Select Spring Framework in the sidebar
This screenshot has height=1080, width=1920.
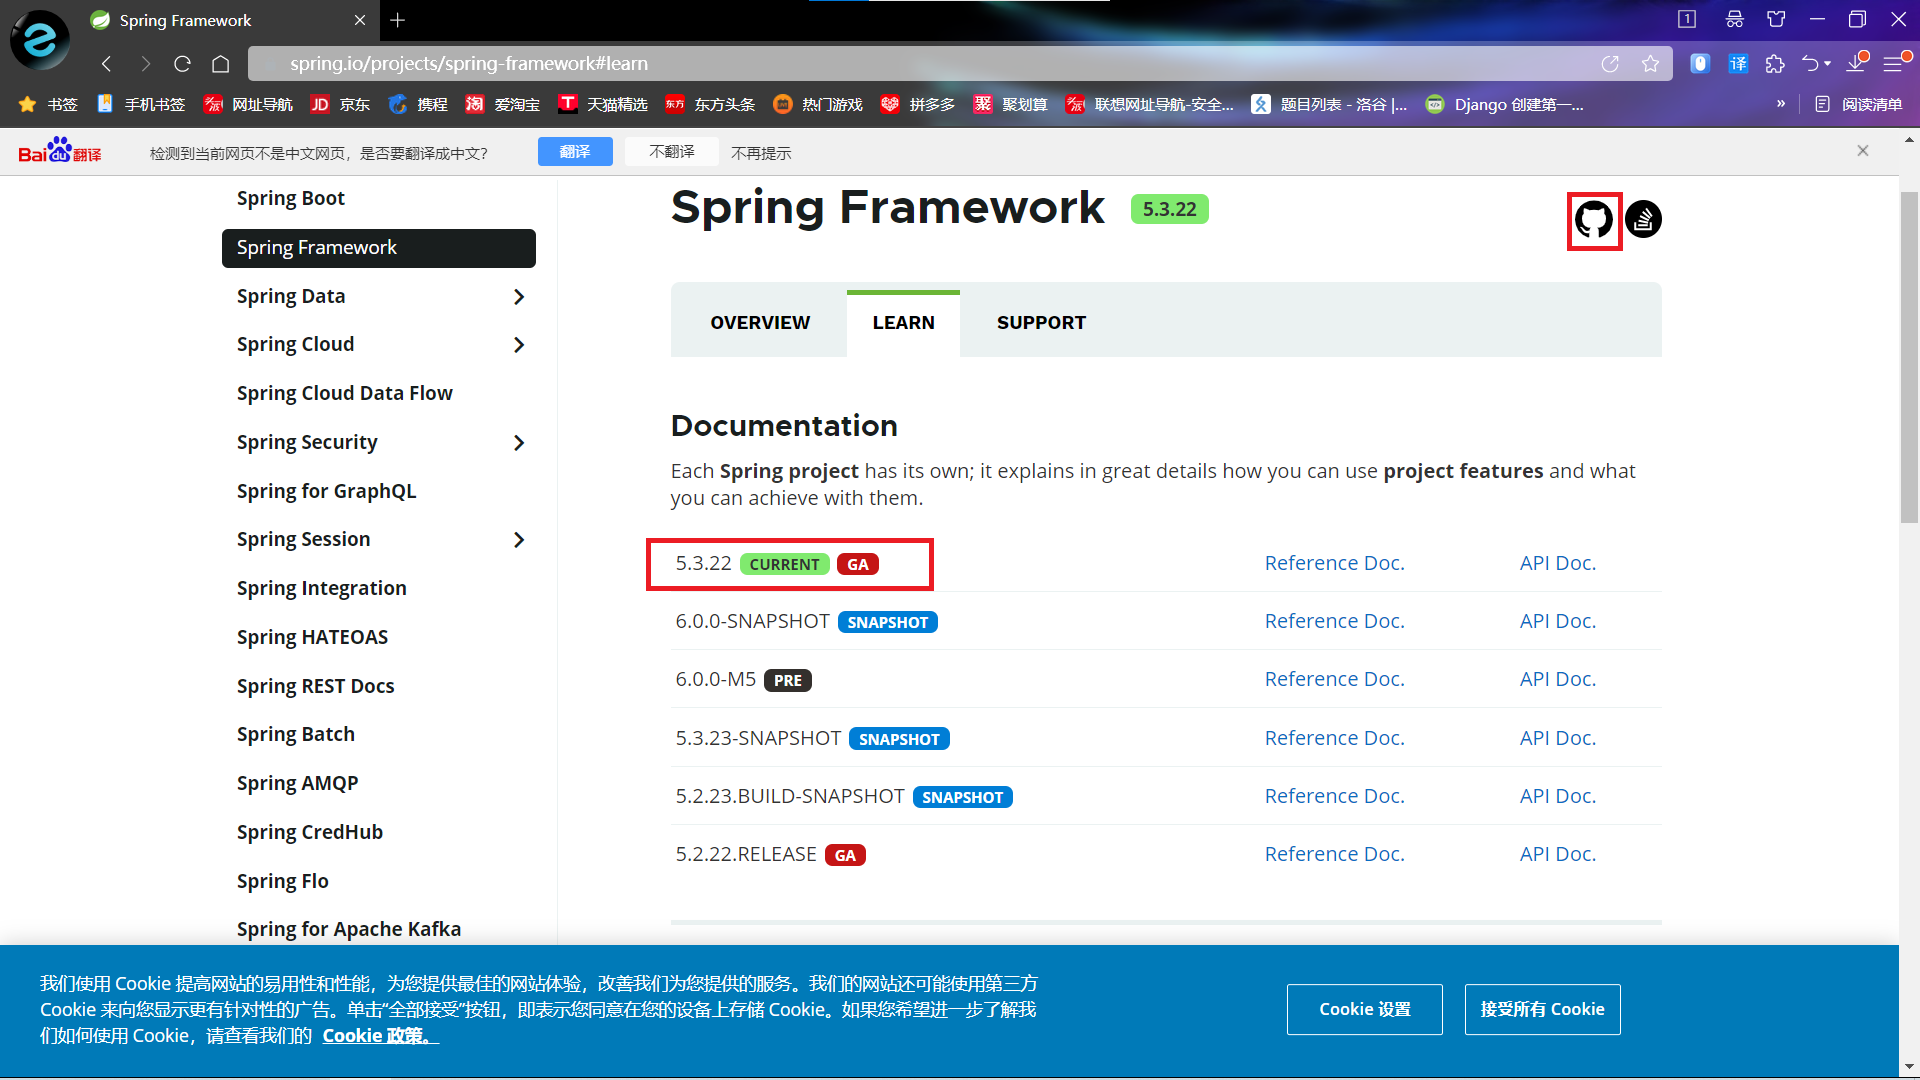(378, 248)
